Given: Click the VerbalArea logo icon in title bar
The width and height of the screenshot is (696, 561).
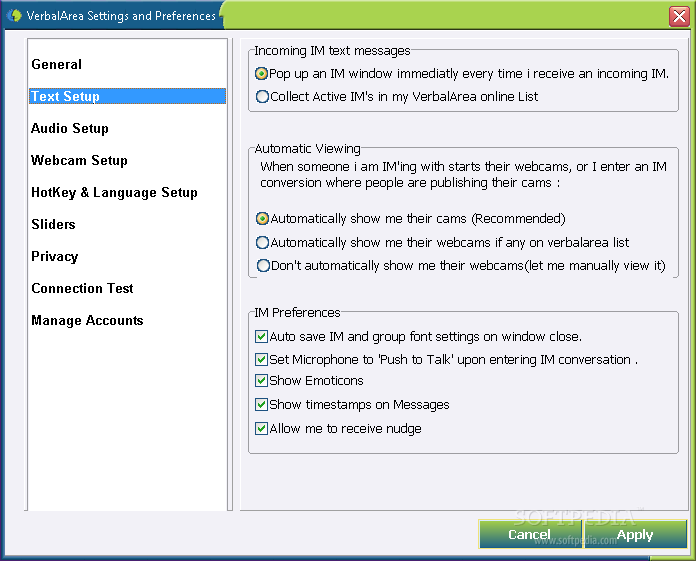Looking at the screenshot, I should (15, 16).
